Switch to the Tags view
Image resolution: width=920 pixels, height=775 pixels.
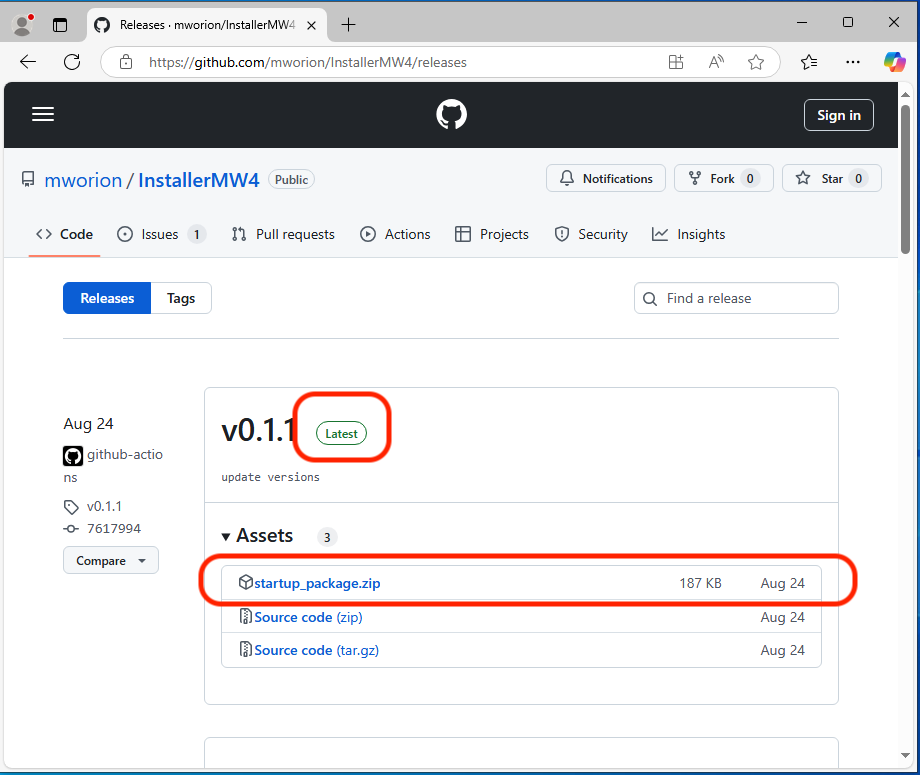[181, 298]
